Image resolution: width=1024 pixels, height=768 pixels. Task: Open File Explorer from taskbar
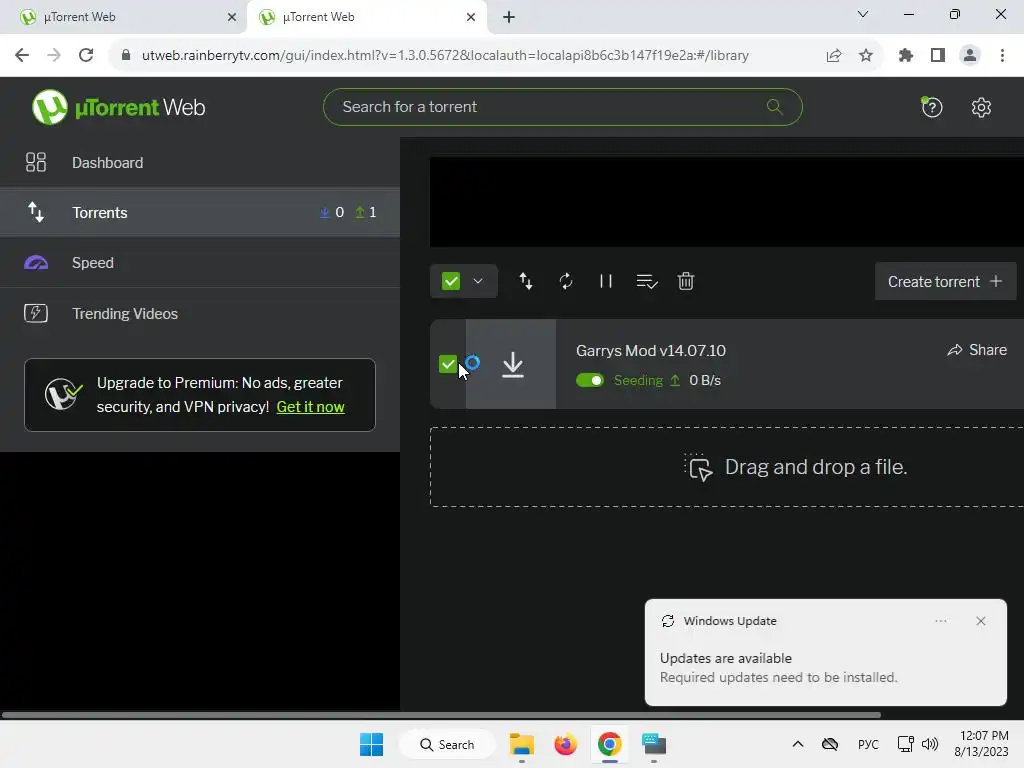tap(522, 744)
